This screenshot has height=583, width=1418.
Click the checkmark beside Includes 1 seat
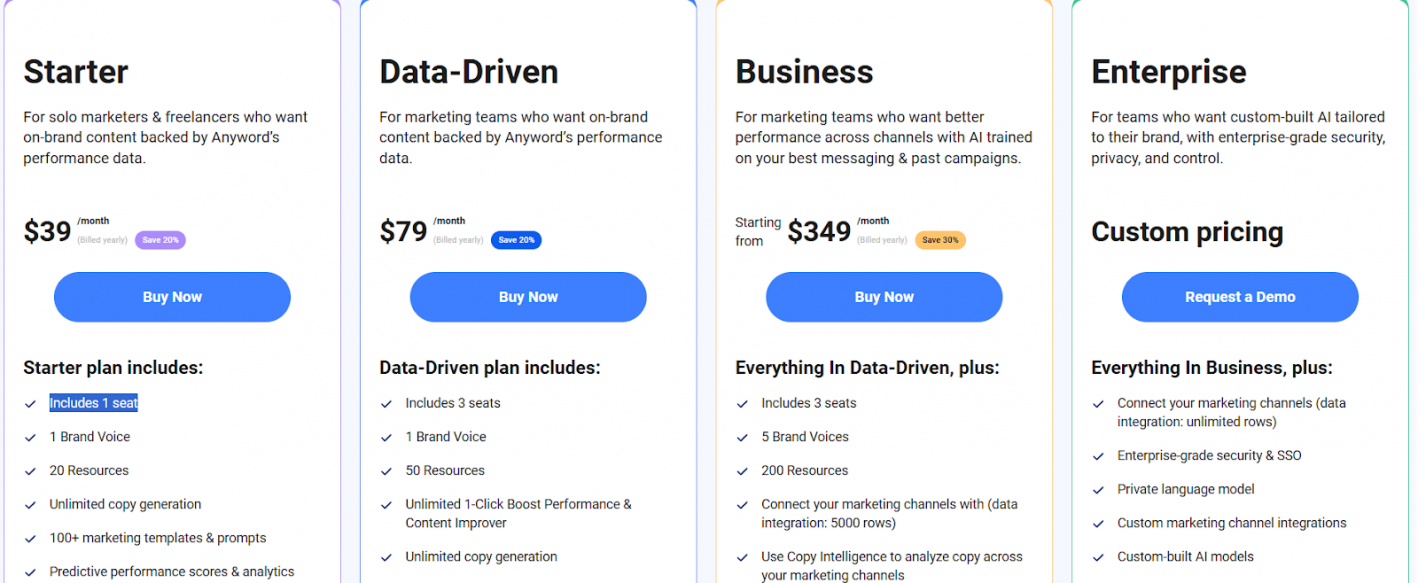tap(31, 404)
